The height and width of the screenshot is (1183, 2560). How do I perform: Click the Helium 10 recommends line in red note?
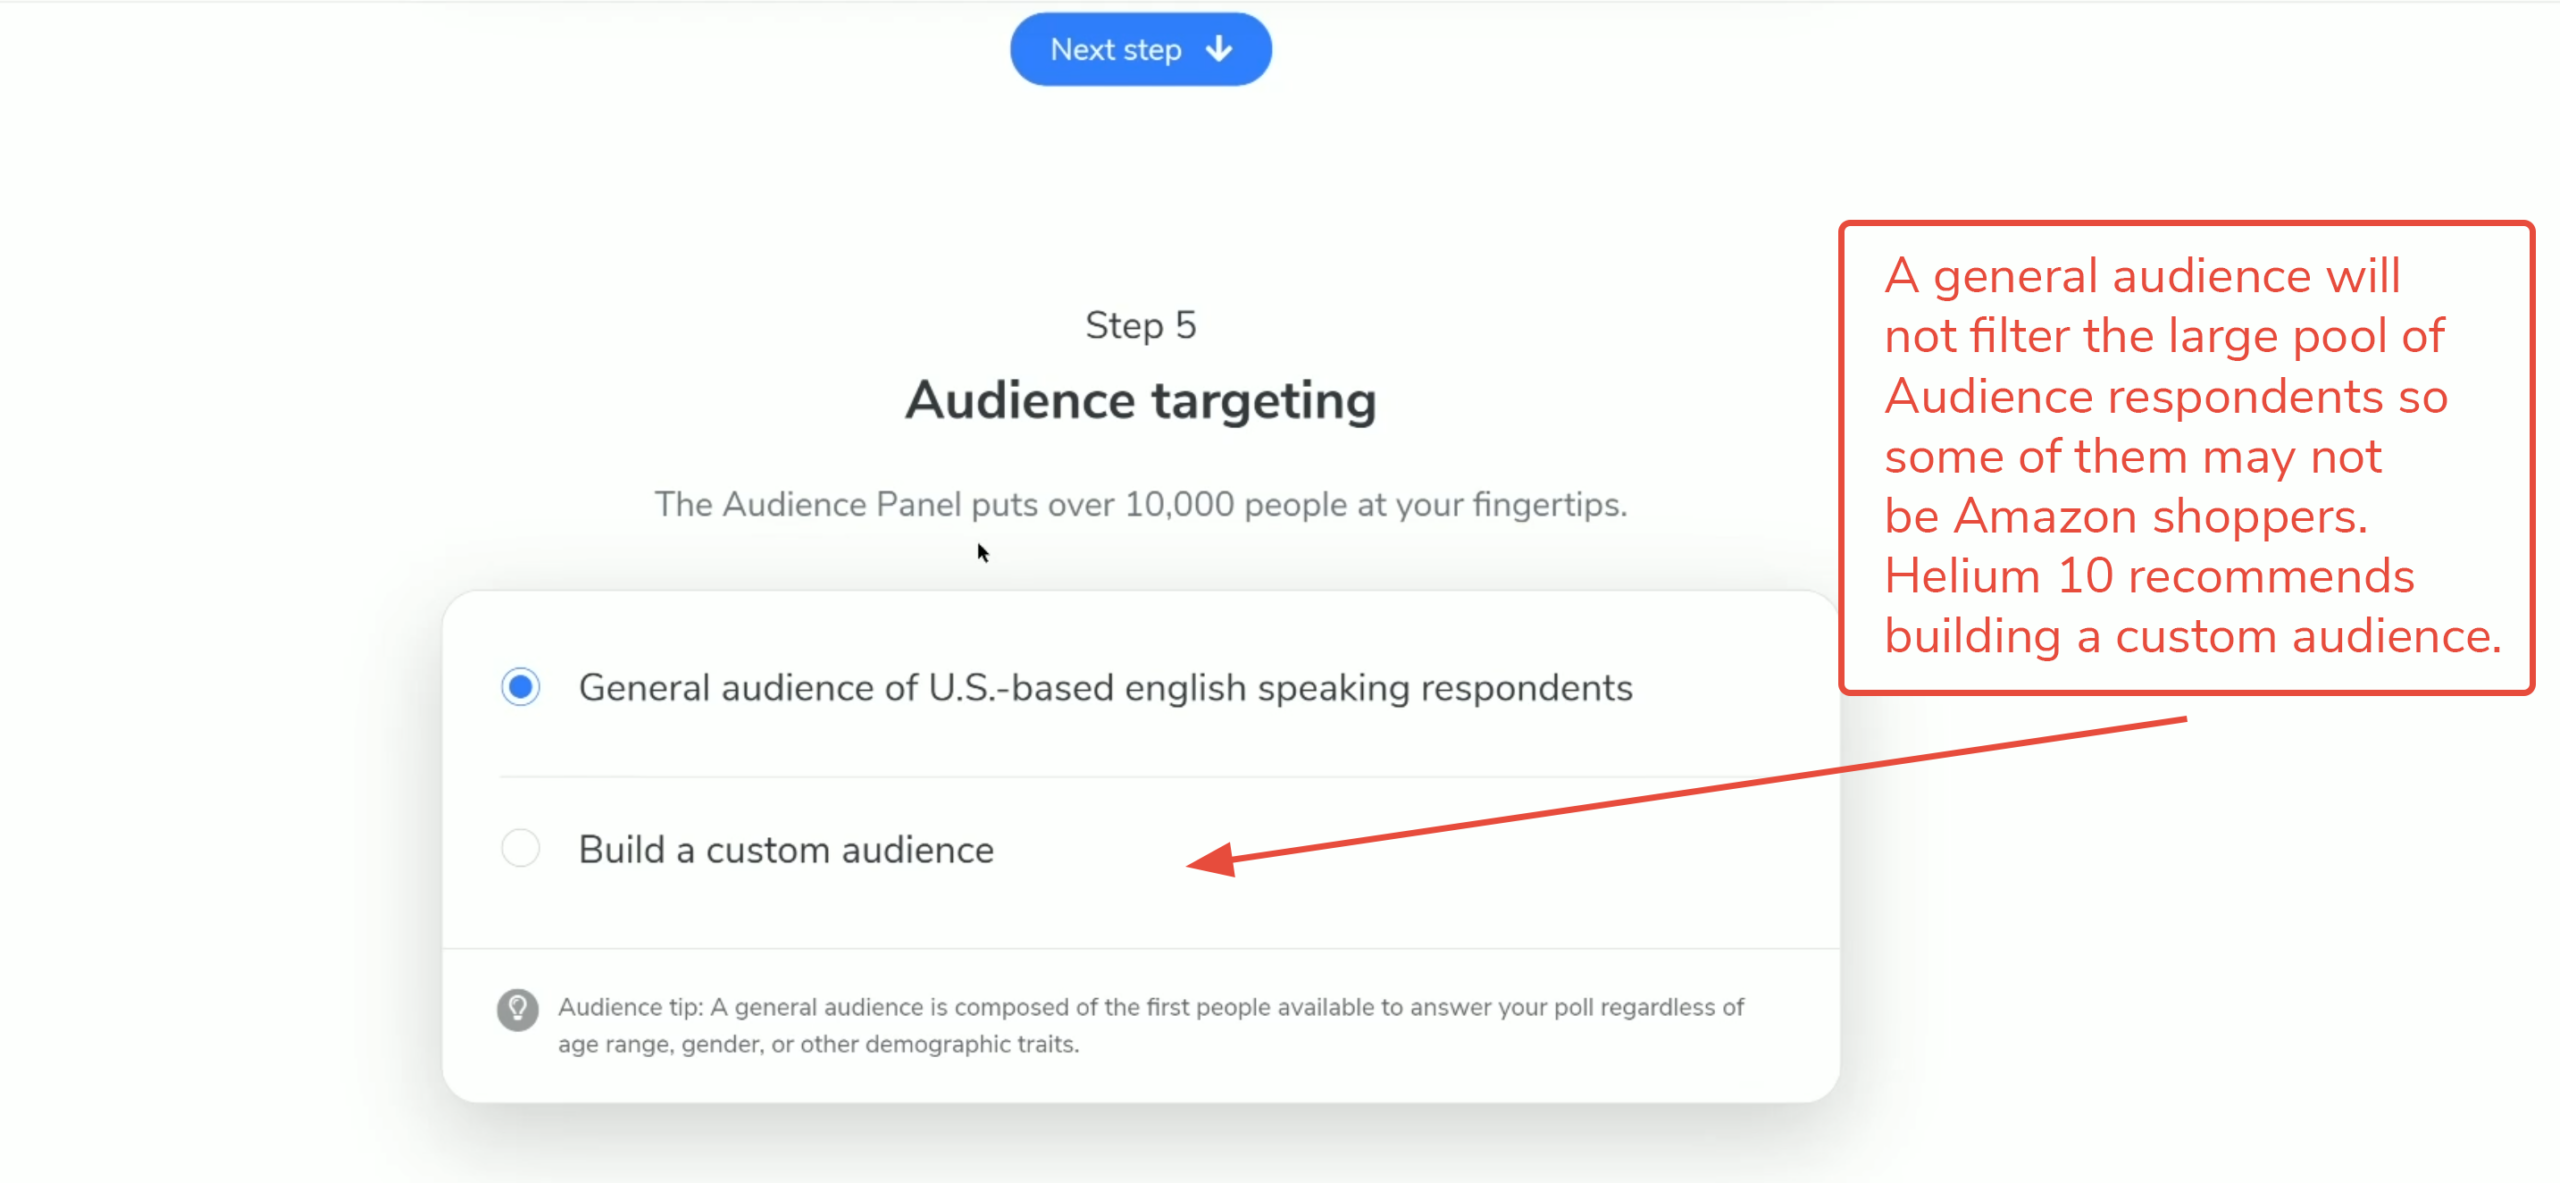pyautogui.click(x=2148, y=577)
